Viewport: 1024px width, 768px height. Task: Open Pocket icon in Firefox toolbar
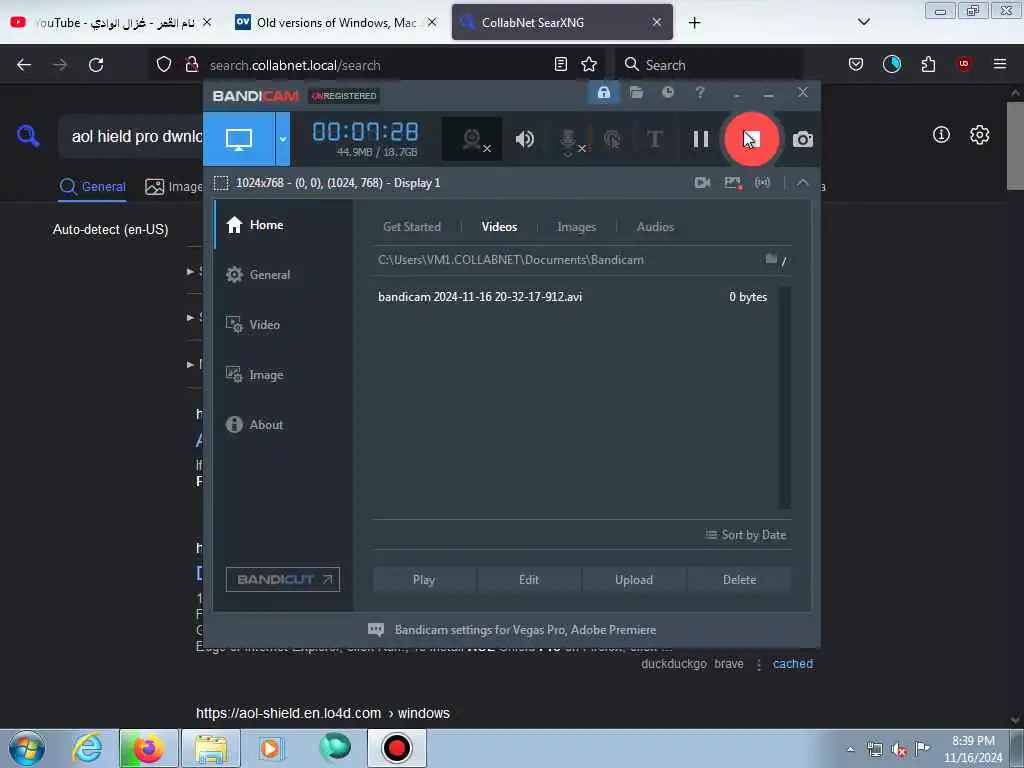(856, 65)
